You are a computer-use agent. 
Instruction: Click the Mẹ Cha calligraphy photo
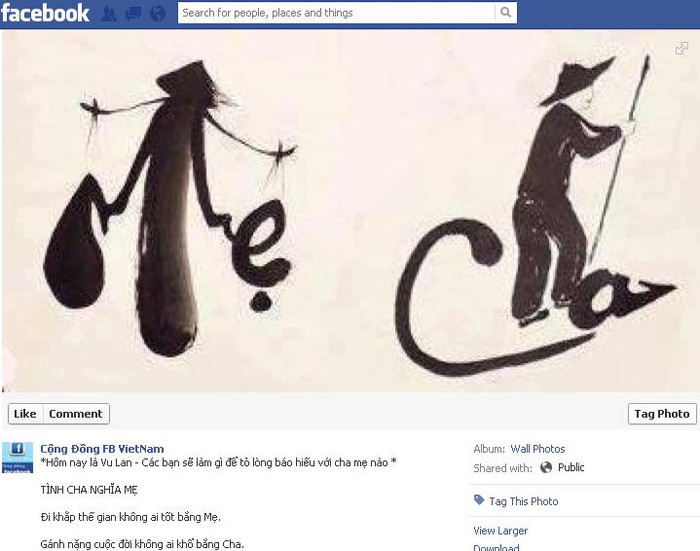tap(350, 211)
